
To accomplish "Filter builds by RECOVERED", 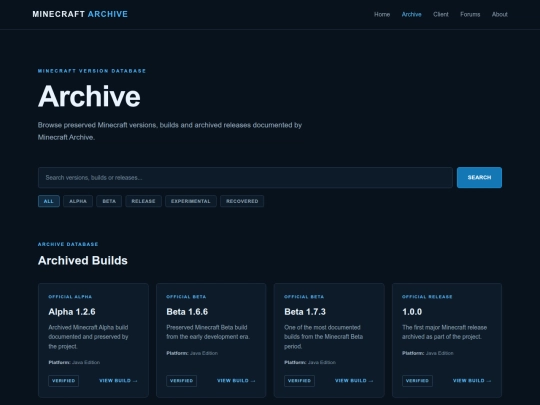I will point(242,201).
